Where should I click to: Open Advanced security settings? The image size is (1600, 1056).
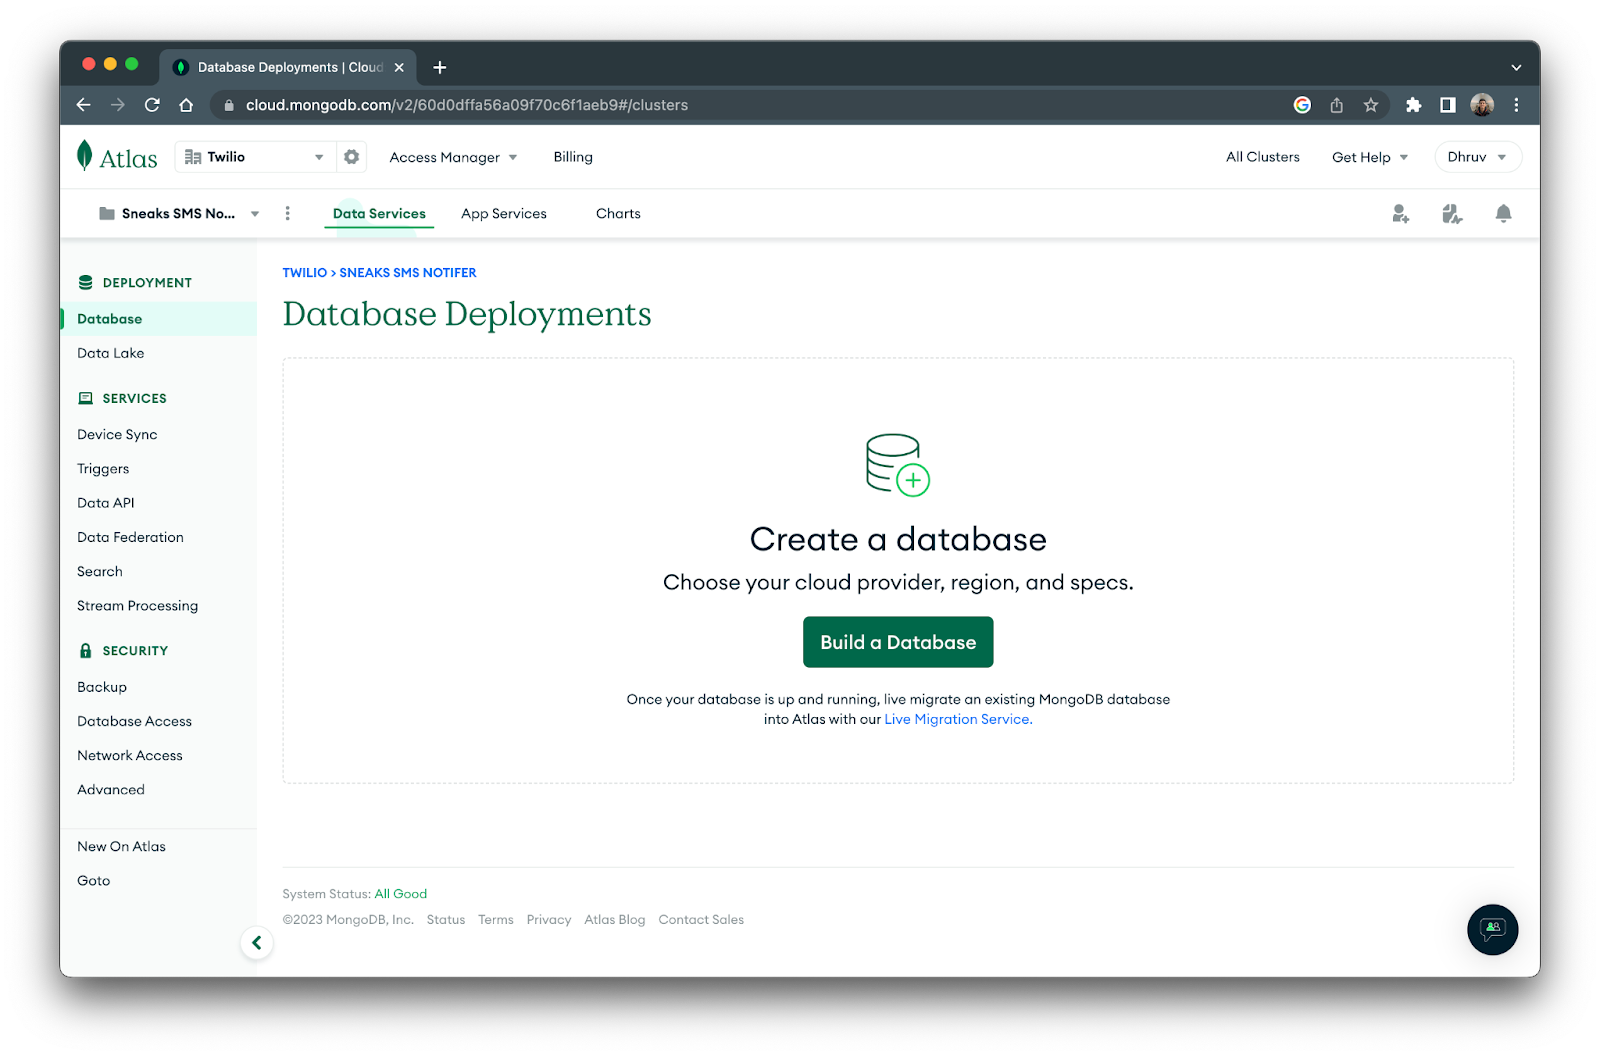pos(111,790)
